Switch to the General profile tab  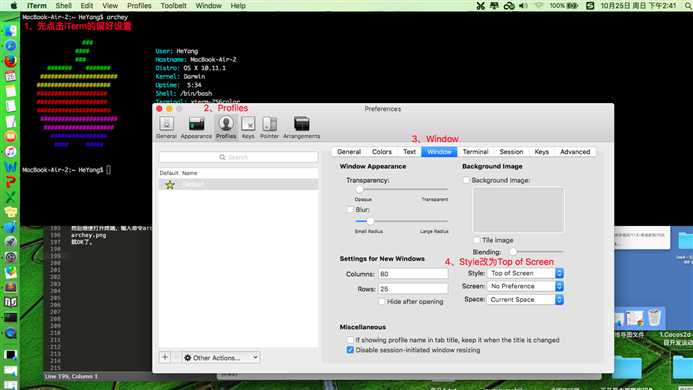(x=349, y=152)
